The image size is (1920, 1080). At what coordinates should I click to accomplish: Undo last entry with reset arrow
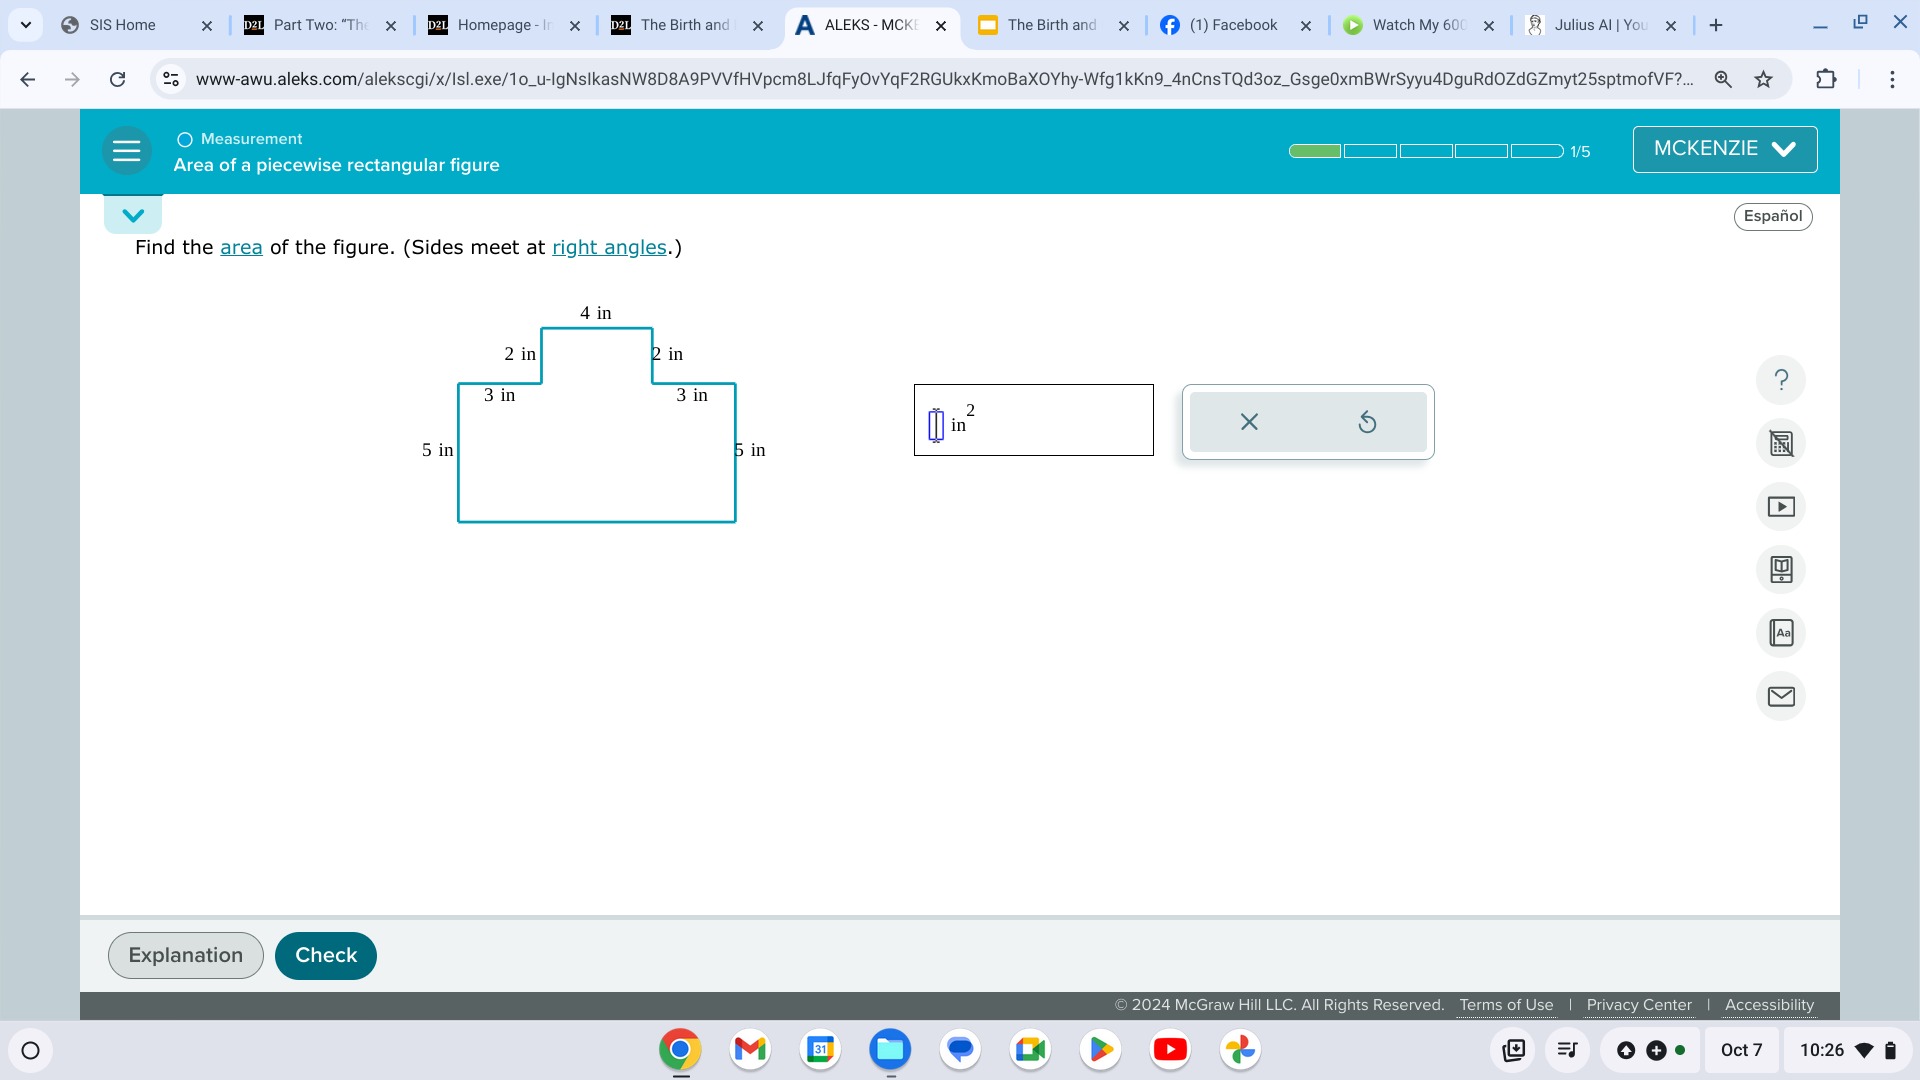[1367, 422]
